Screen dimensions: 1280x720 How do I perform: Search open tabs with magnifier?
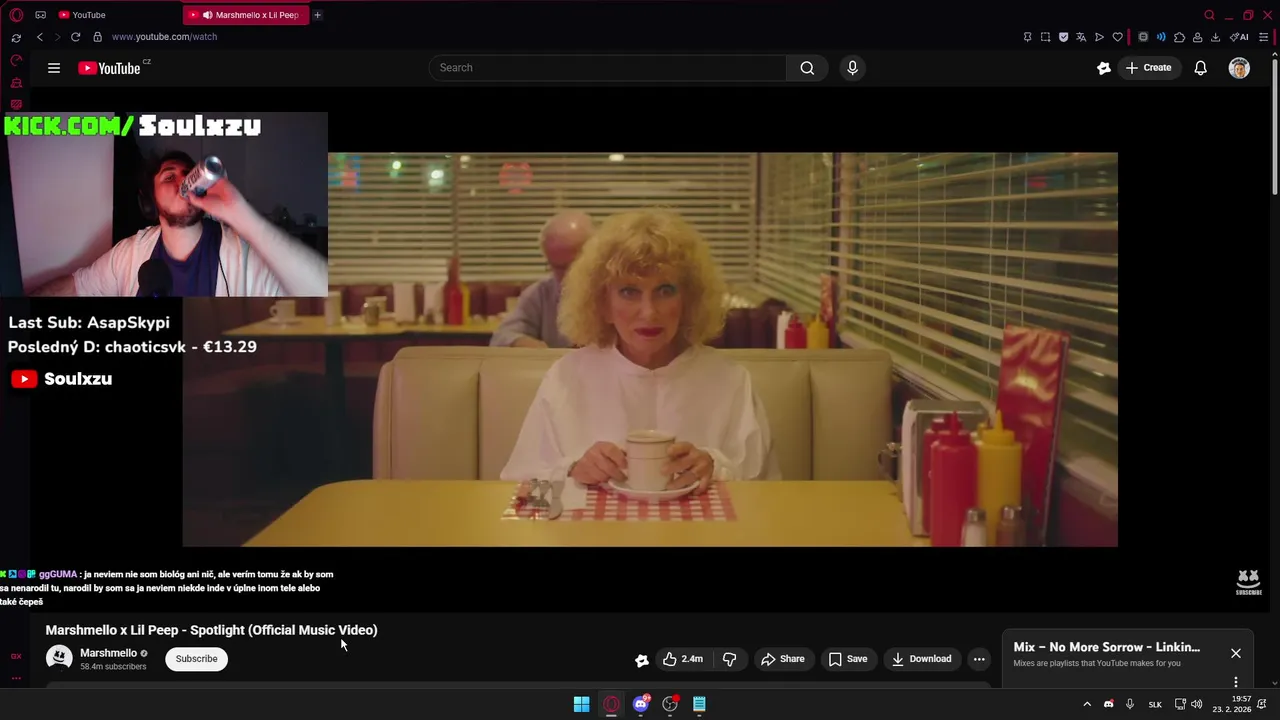coord(1209,15)
